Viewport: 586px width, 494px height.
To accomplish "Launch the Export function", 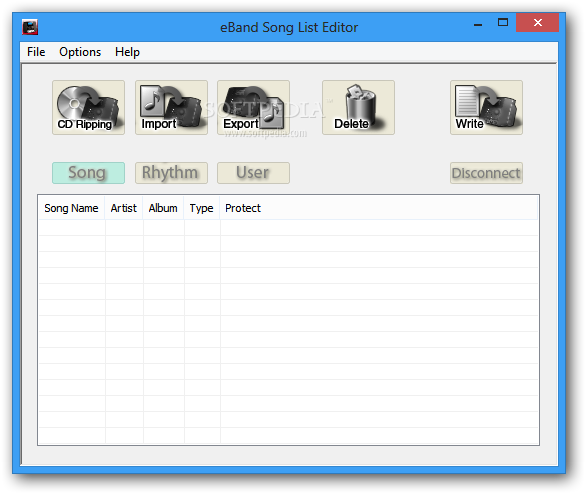I will point(253,107).
